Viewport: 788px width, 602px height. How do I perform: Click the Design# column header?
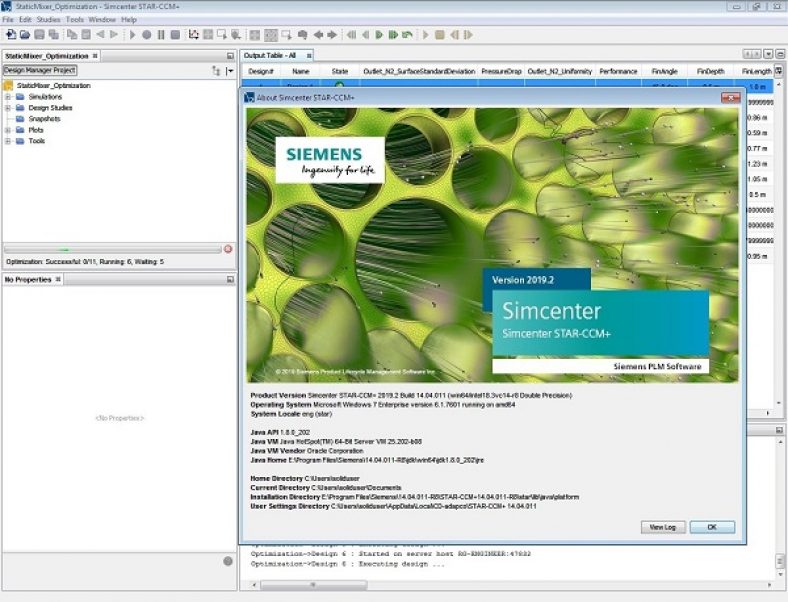pos(261,71)
